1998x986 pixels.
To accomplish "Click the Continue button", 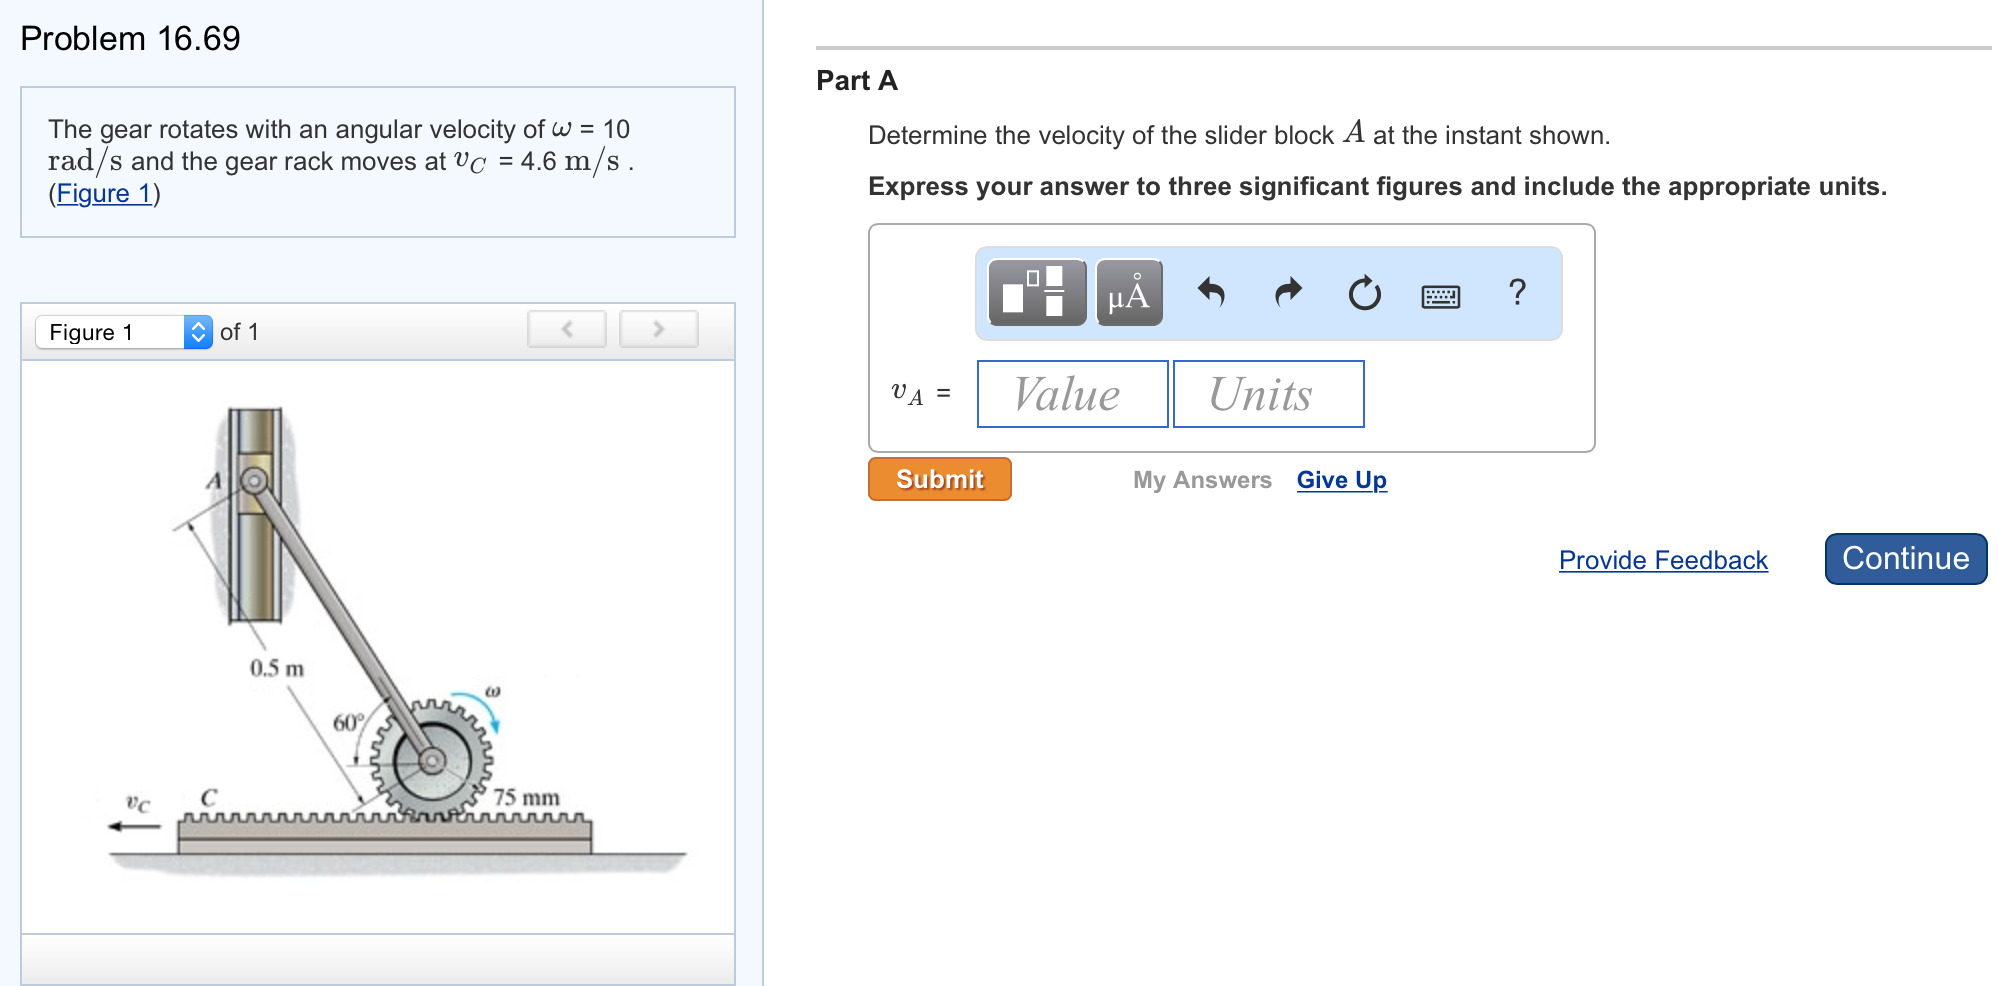I will [1904, 558].
